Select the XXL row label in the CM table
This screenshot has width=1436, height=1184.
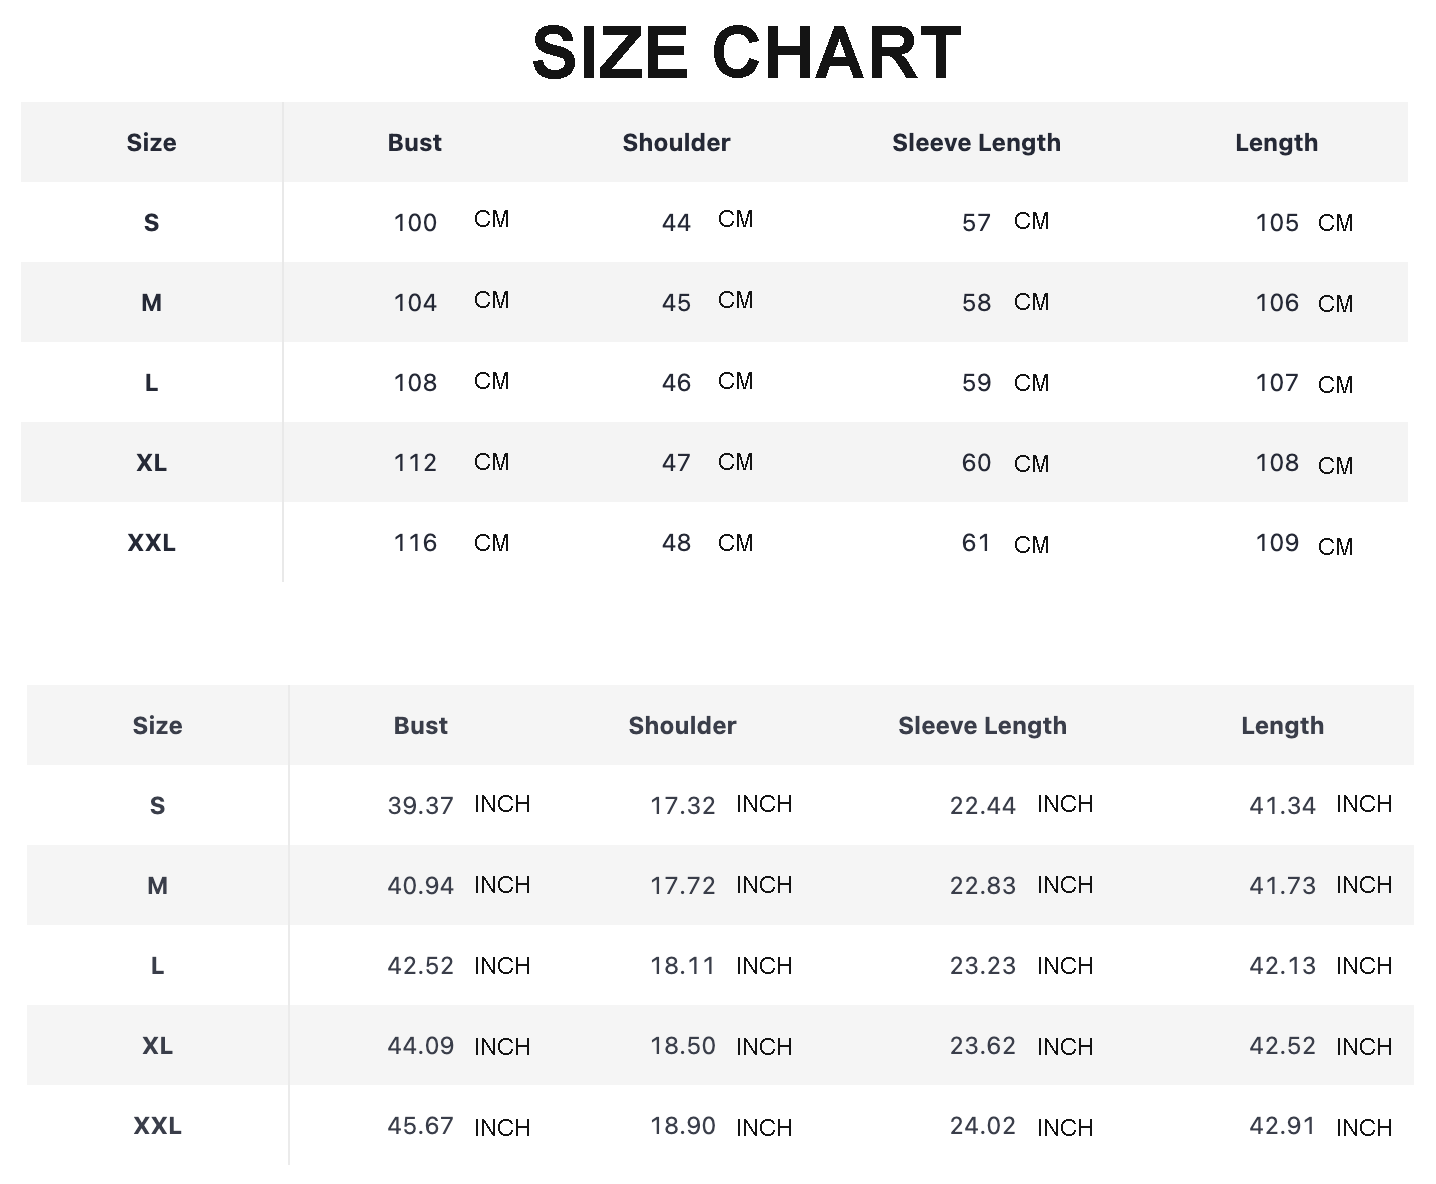pyautogui.click(x=151, y=543)
